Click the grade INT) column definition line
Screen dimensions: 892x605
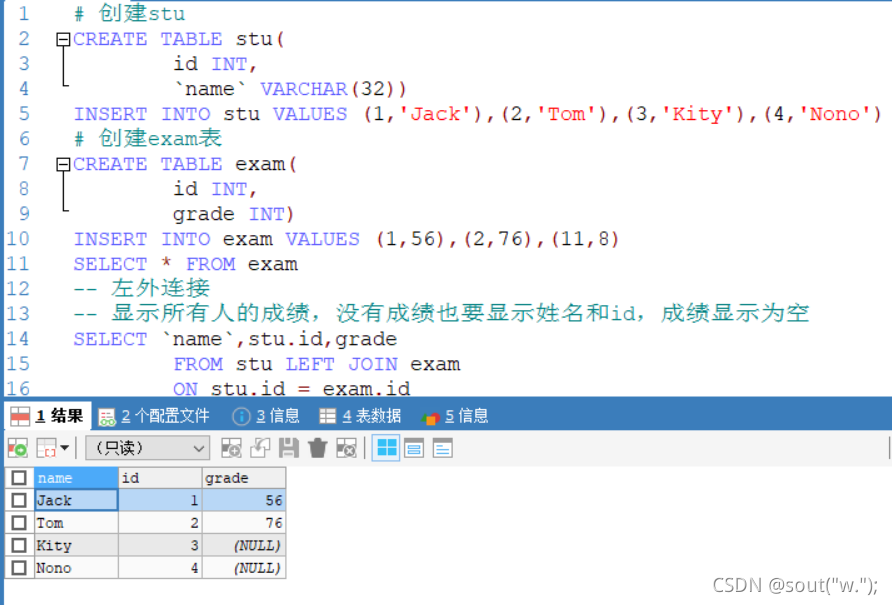coord(233,214)
